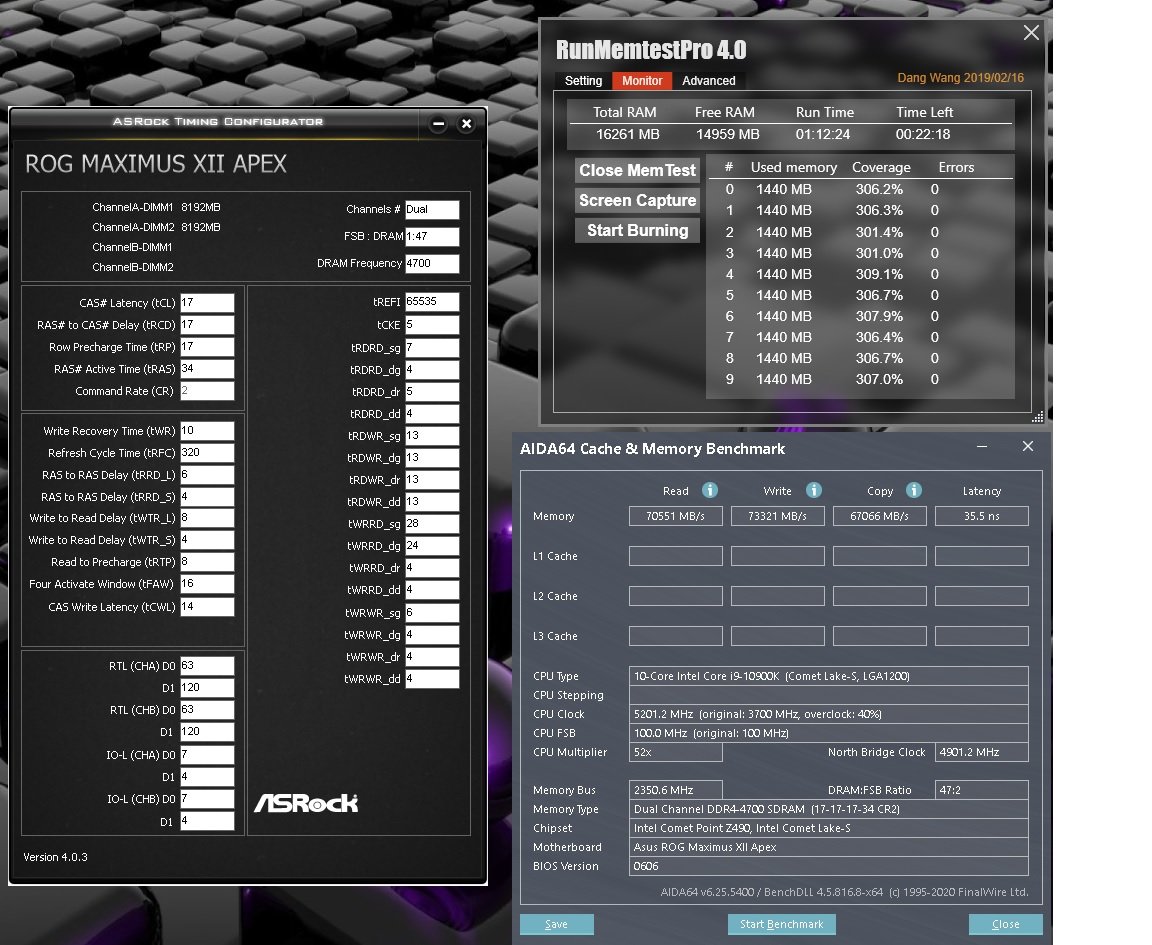
Task: Click the BIOS Version value 0606
Action: [x=829, y=866]
